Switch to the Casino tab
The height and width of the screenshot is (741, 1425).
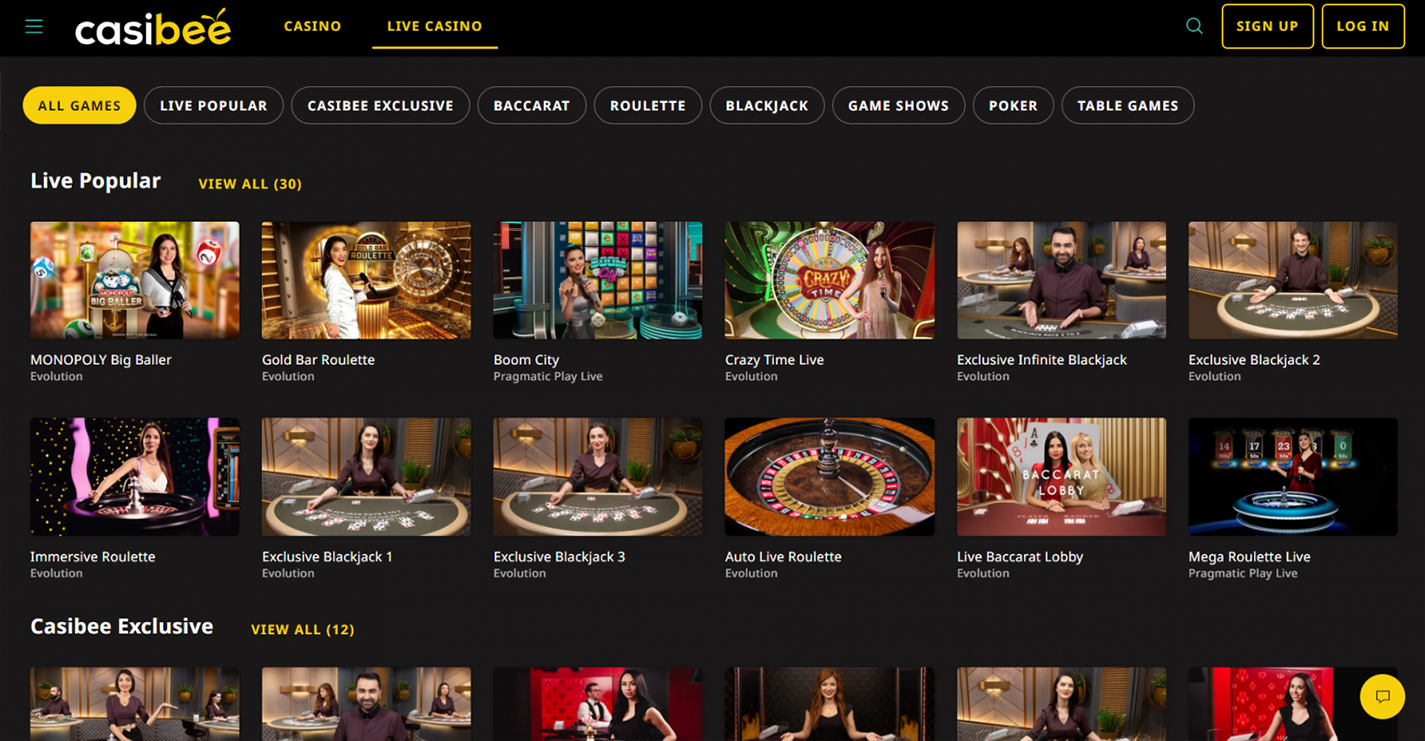coord(313,26)
